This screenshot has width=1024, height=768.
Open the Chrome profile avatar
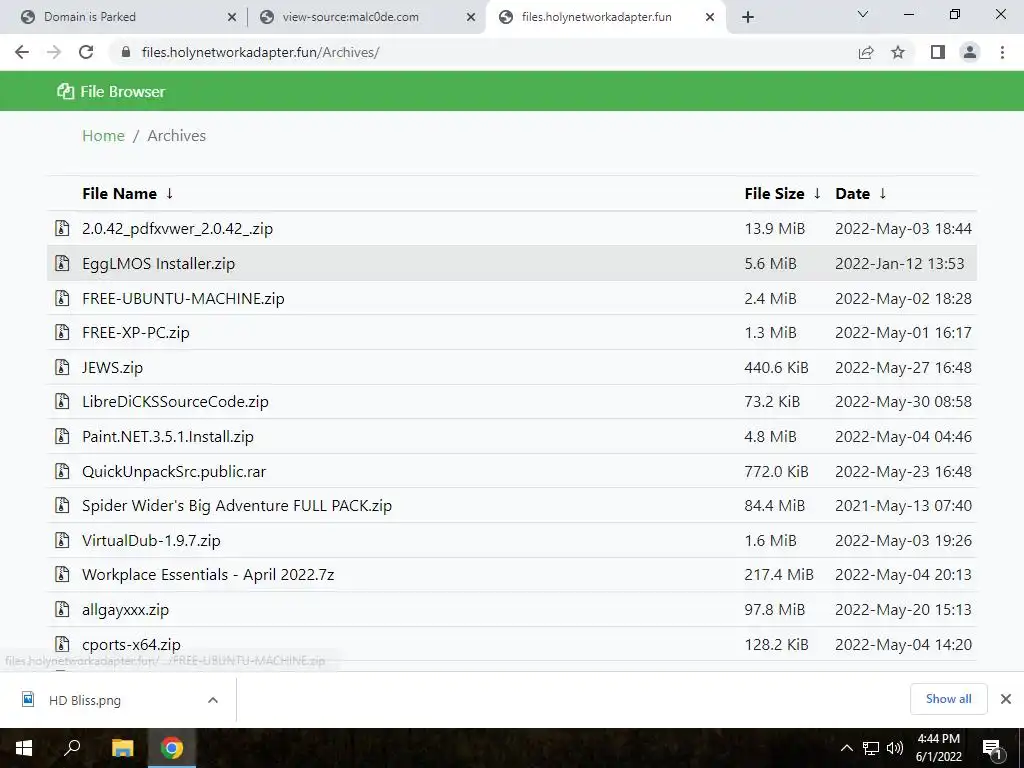pos(970,52)
